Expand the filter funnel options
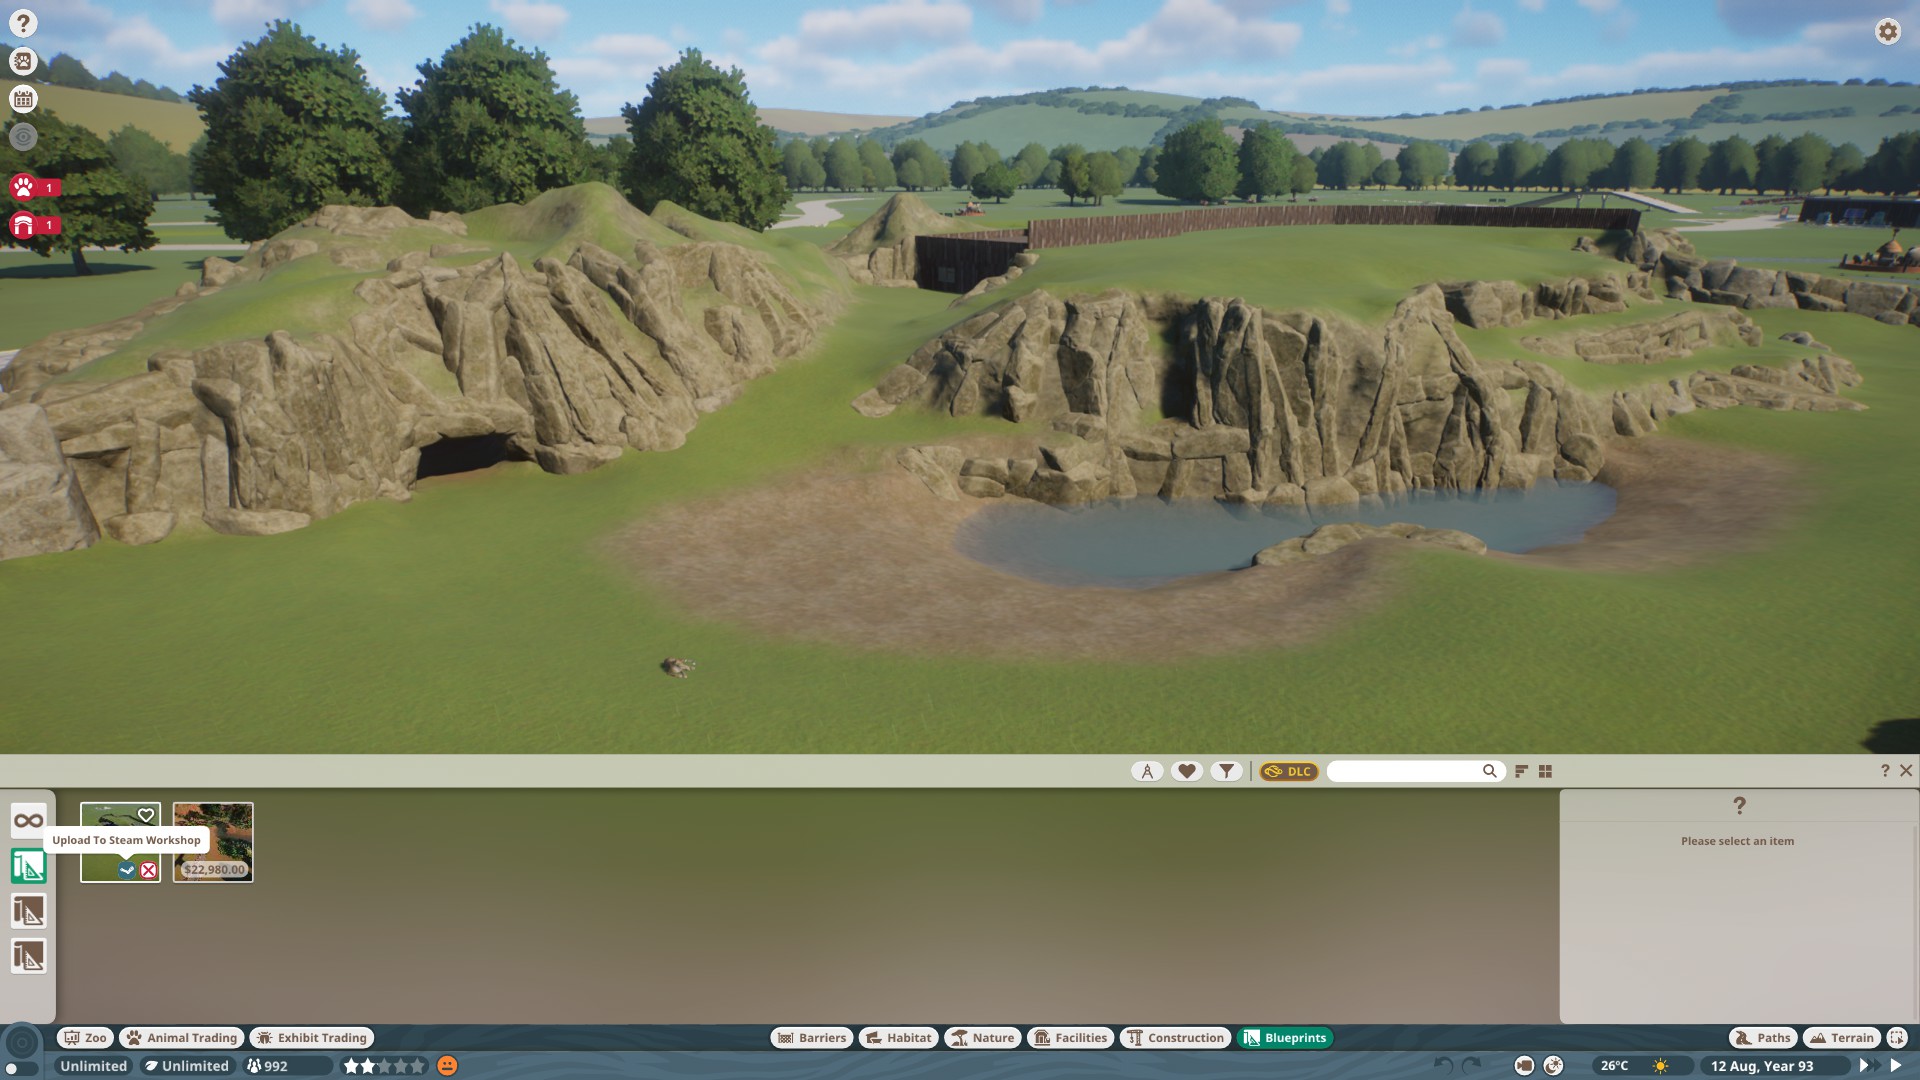Viewport: 1920px width, 1080px height. [x=1227, y=771]
